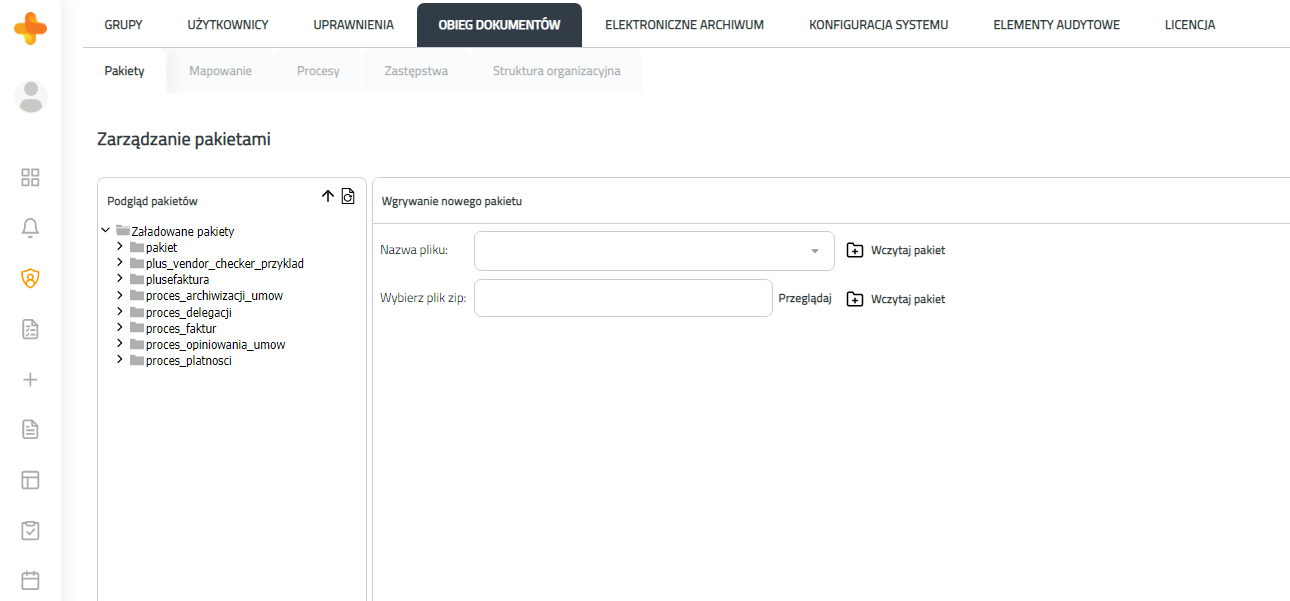Select proces_platnosci tree item
The height and width of the screenshot is (601, 1290).
point(189,360)
